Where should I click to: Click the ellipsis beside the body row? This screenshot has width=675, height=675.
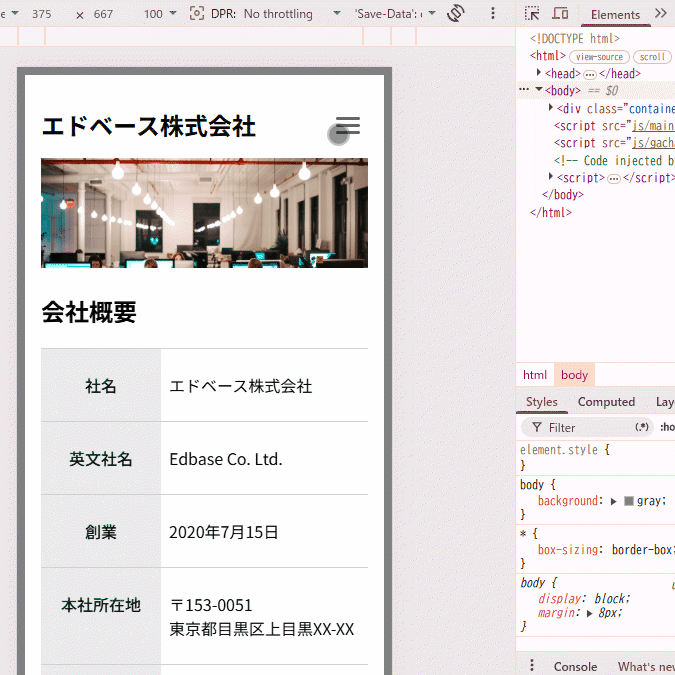pyautogui.click(x=524, y=89)
